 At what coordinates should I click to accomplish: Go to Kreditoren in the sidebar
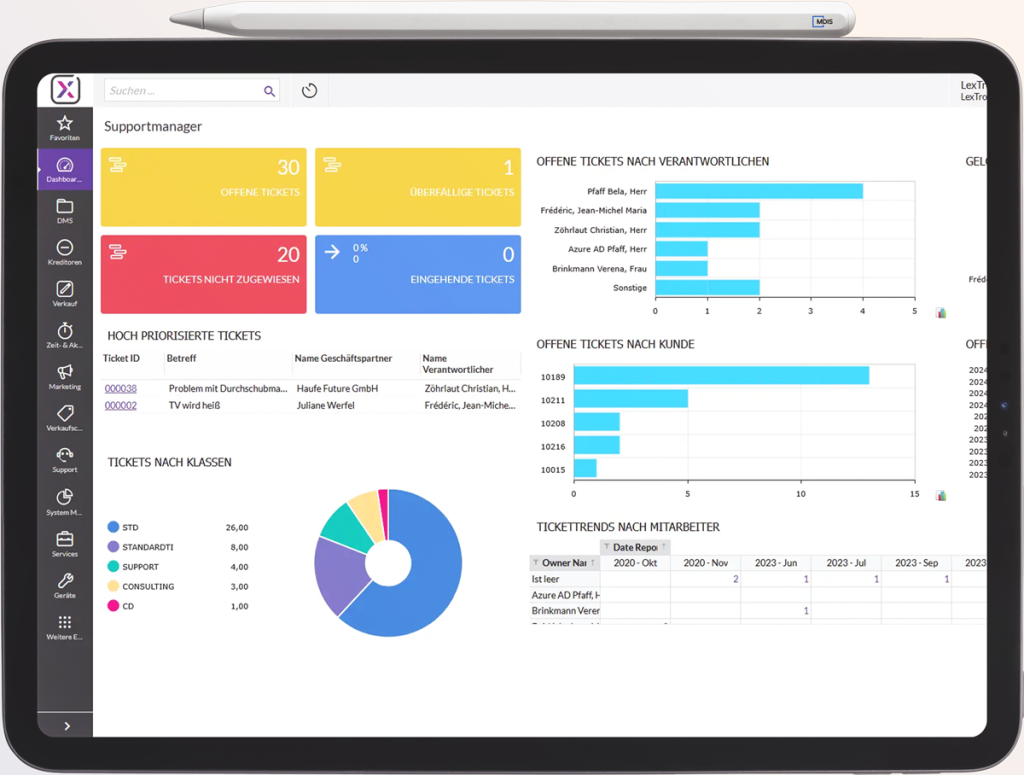65,252
